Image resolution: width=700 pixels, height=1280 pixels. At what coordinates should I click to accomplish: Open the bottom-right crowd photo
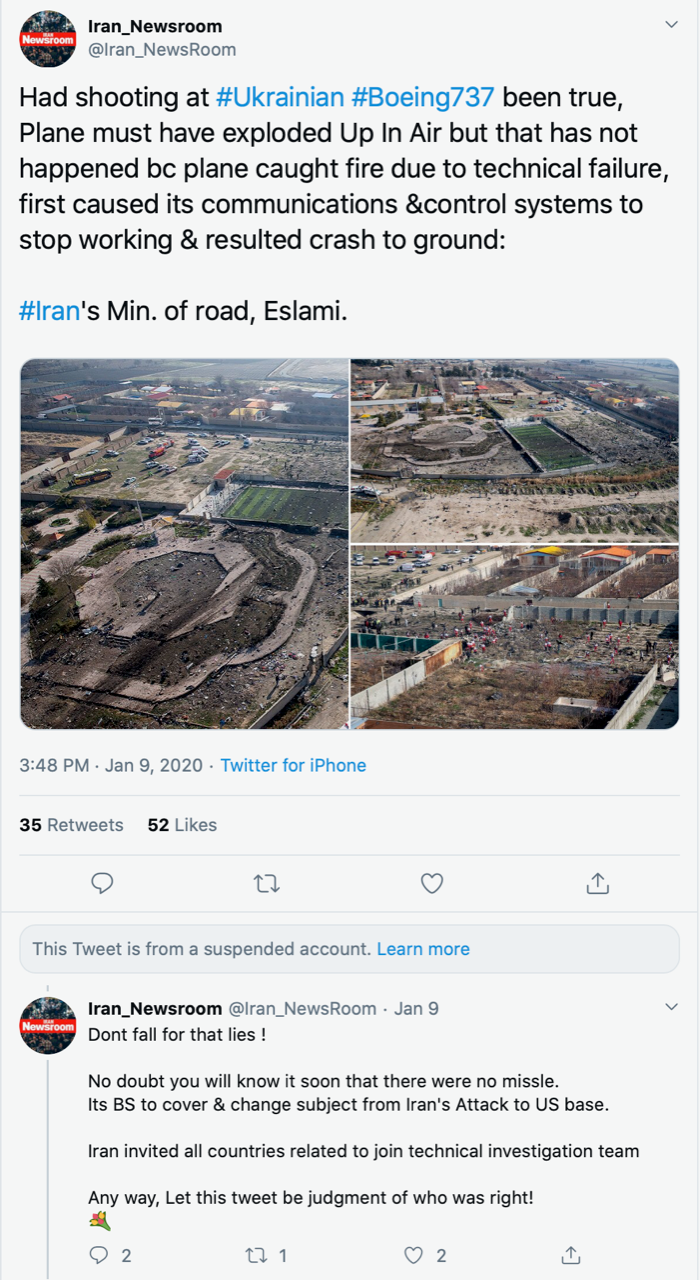point(515,637)
